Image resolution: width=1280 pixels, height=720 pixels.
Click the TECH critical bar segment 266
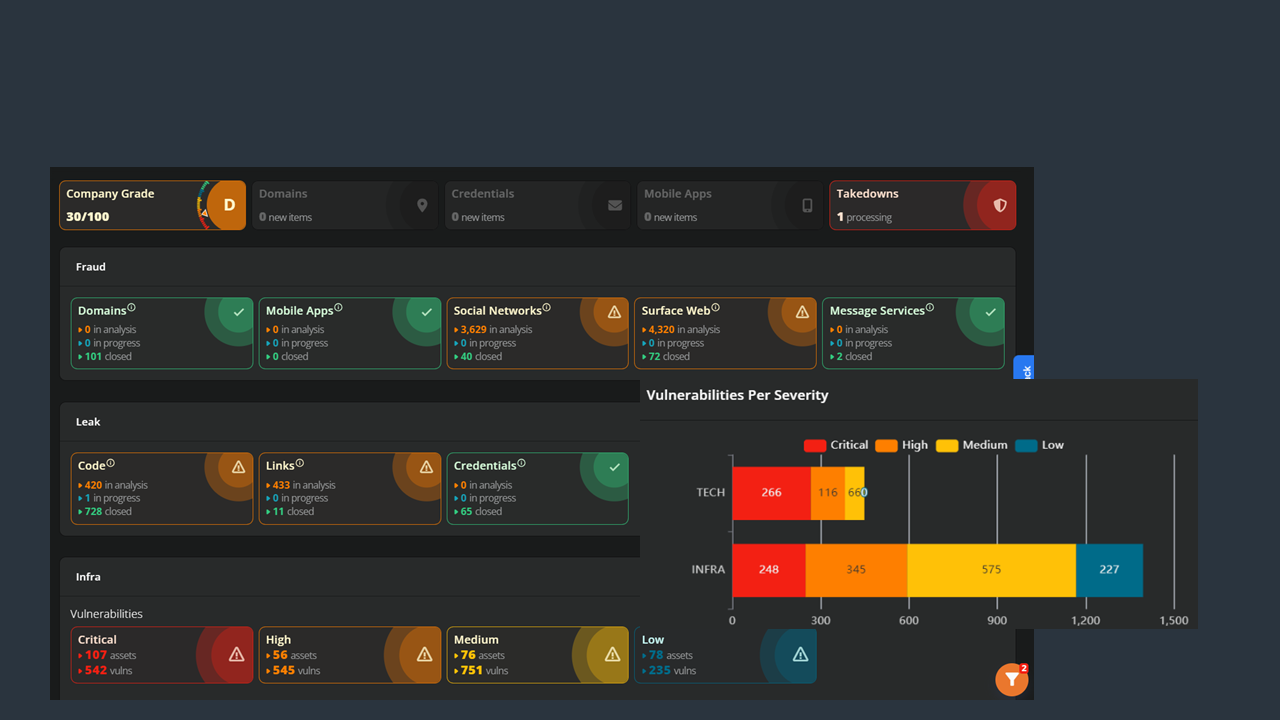[771, 492]
